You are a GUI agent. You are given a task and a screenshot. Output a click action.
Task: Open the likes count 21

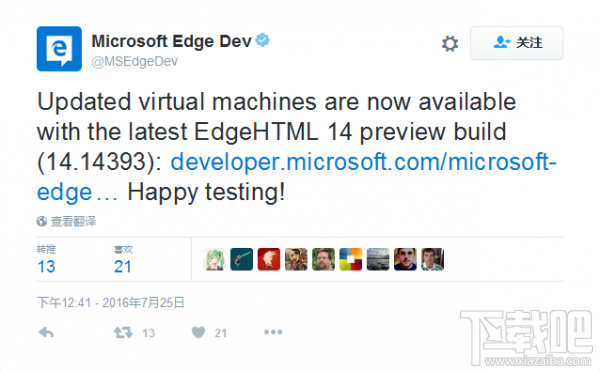coord(123,267)
